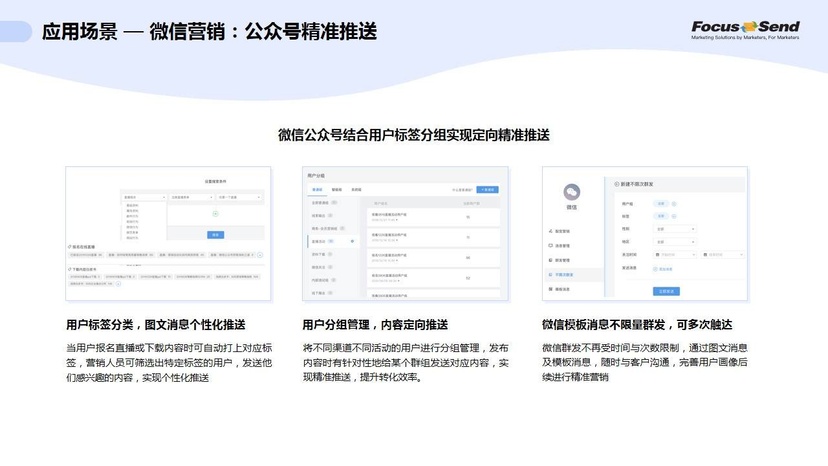Click subtitle 微信公众号结合用户标签分组实现定向精准推送
The image size is (828, 466).
pos(414,135)
